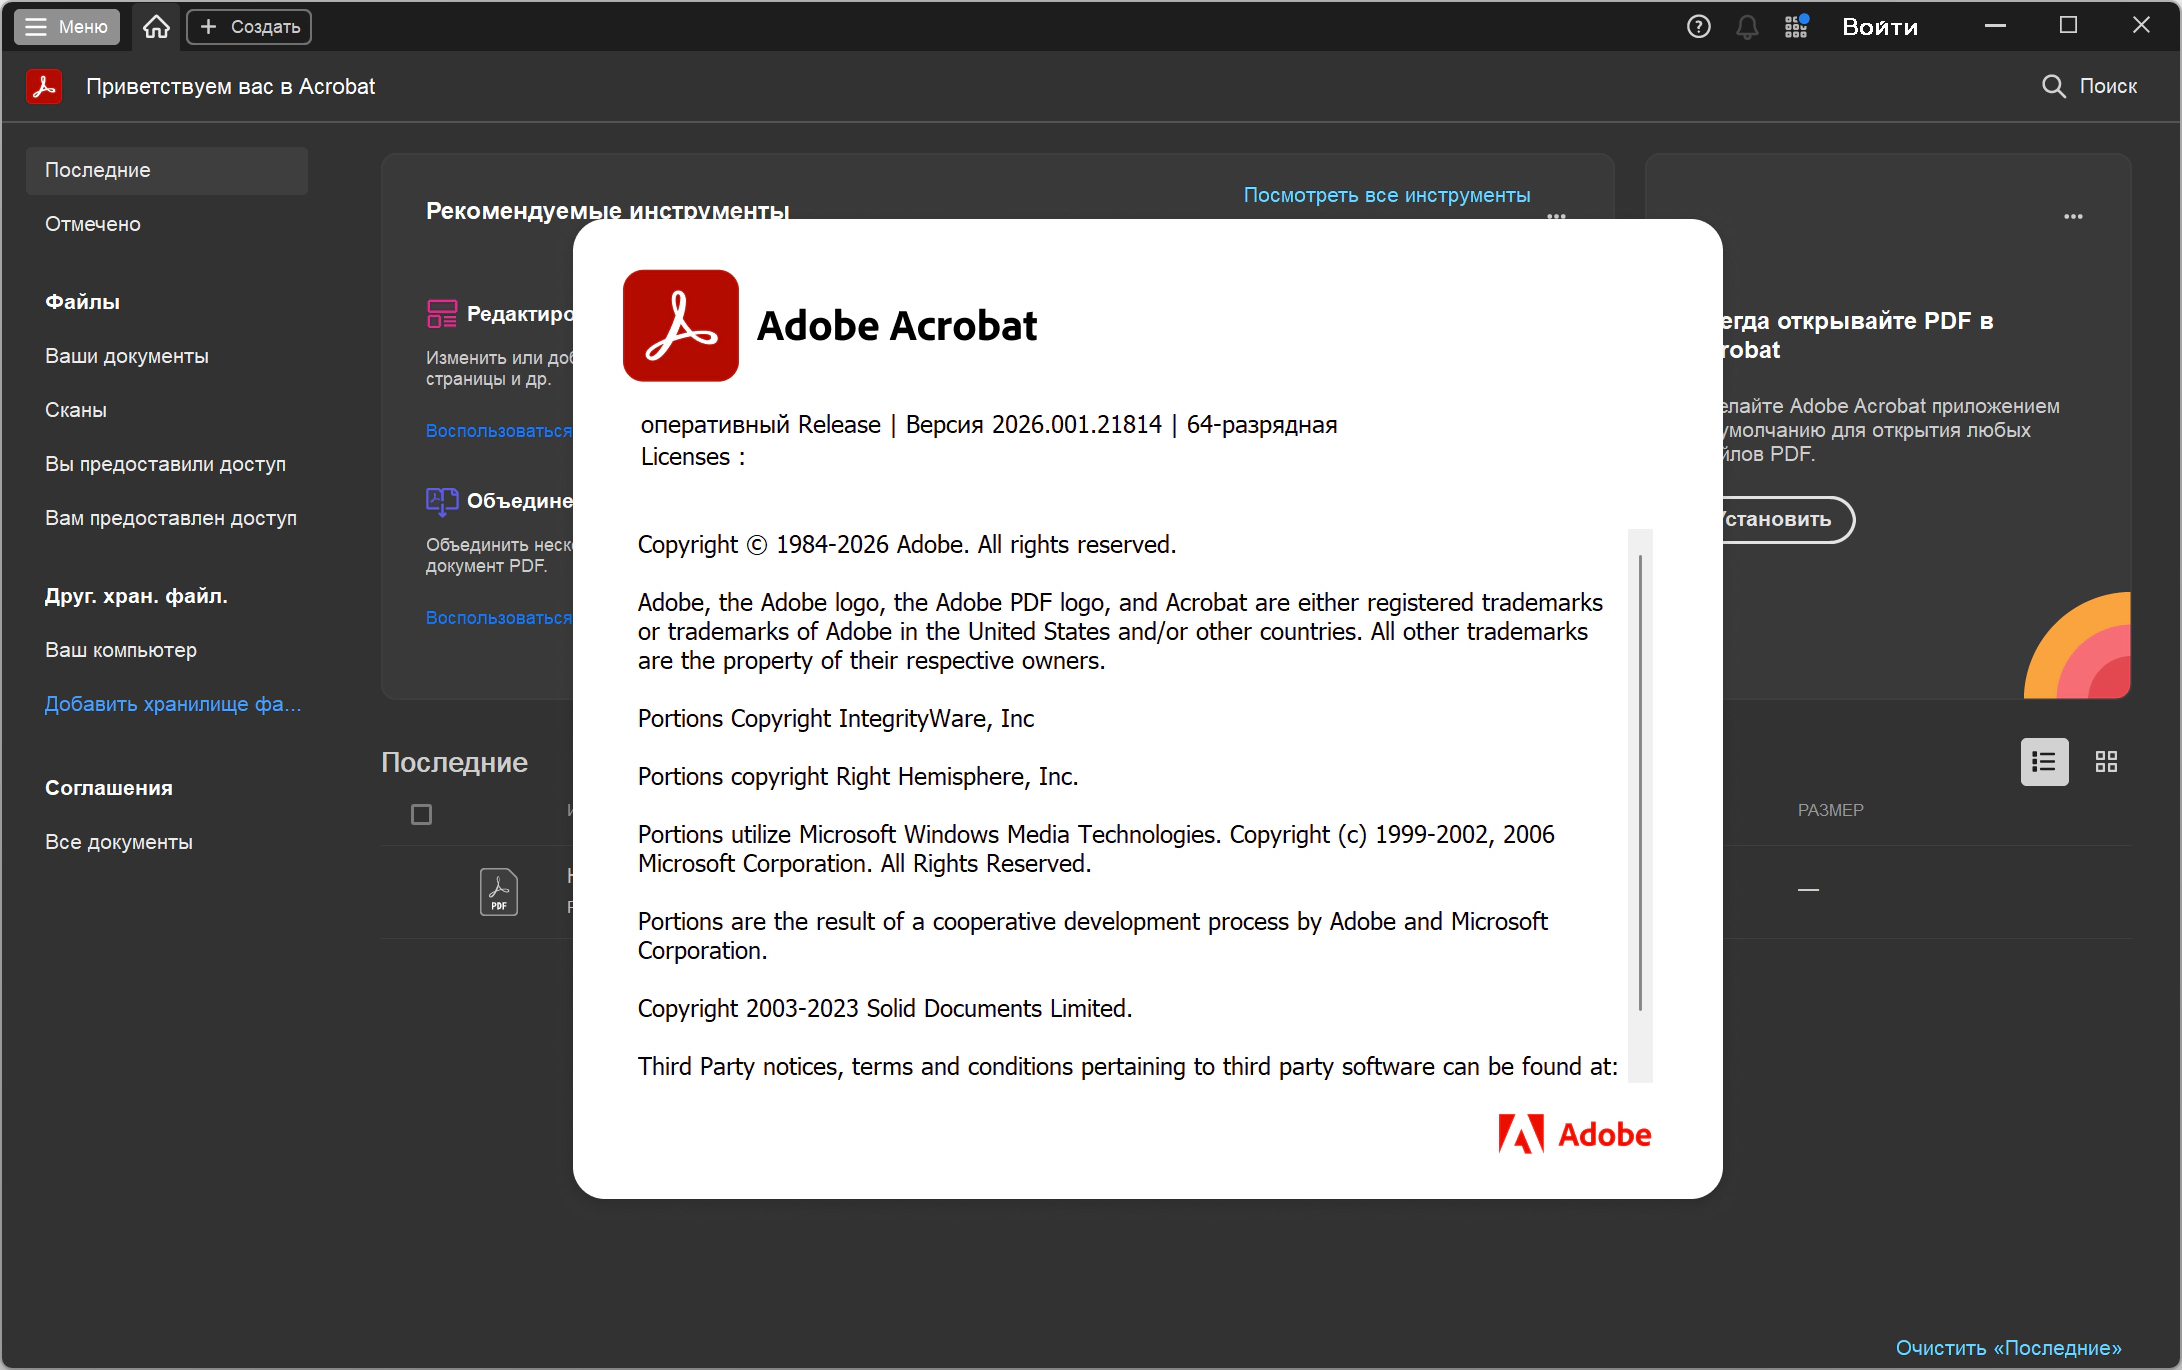The image size is (2182, 1370).
Task: Minimize the Acrobat window
Action: pyautogui.click(x=1996, y=27)
